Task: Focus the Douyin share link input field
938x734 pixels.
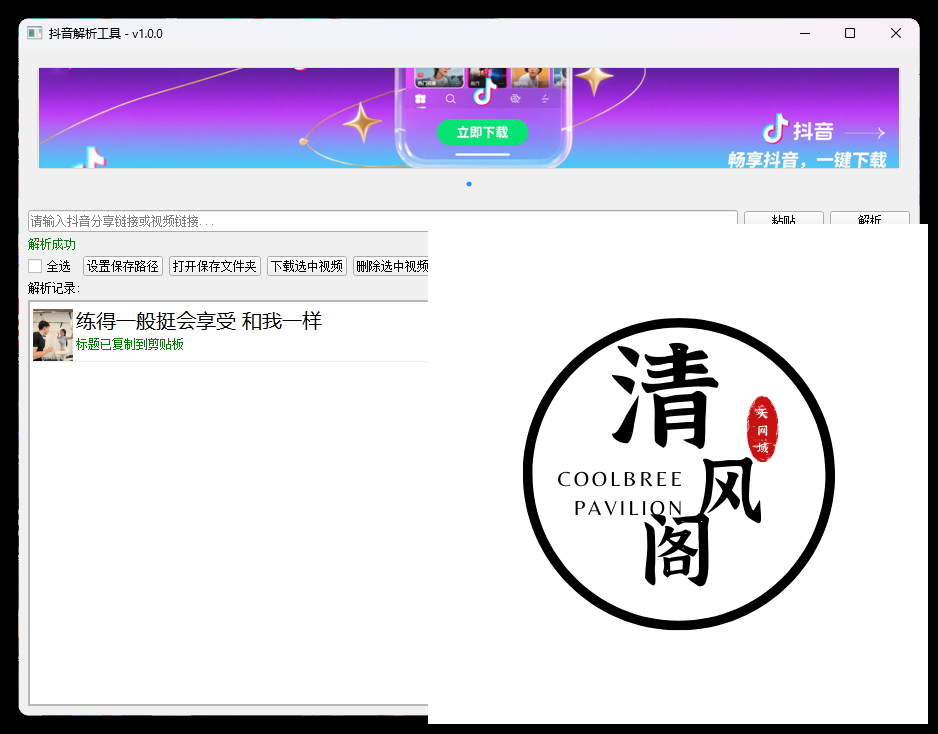Action: [x=382, y=221]
